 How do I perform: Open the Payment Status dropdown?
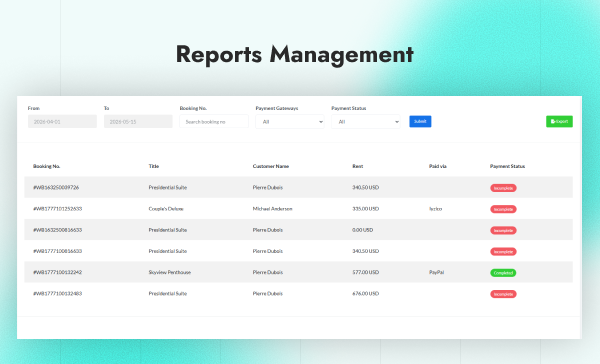(x=365, y=122)
